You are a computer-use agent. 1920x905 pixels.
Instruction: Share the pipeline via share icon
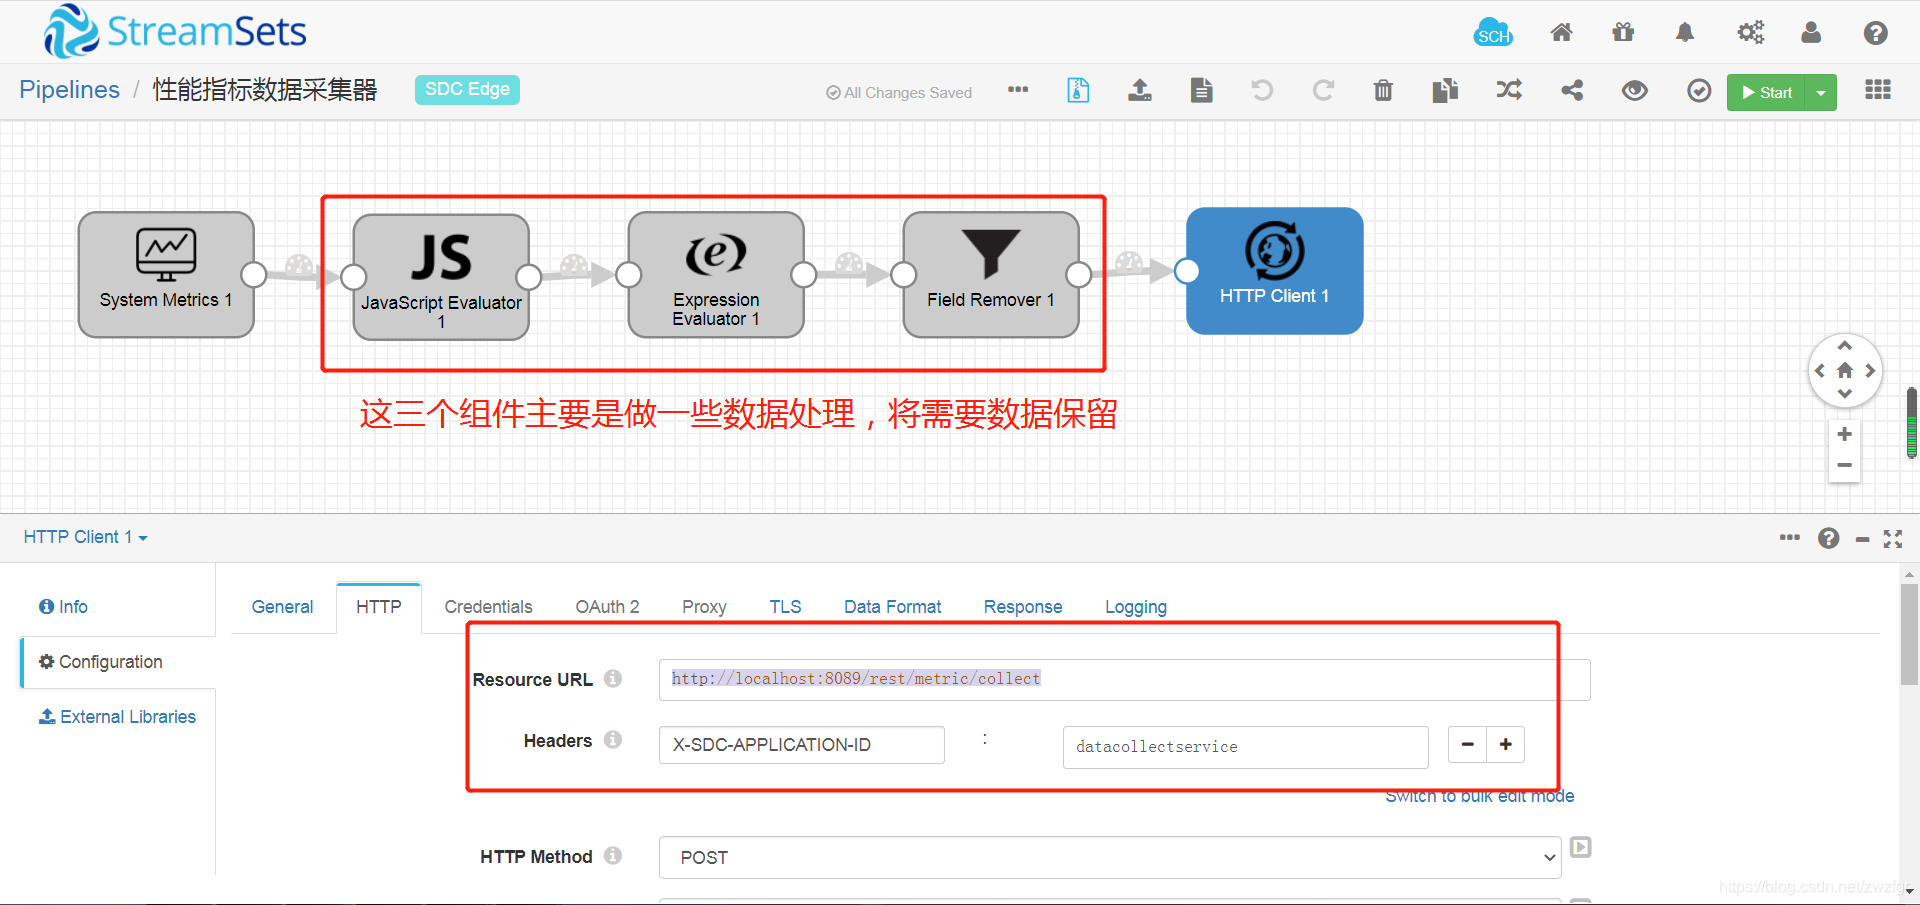(x=1571, y=90)
